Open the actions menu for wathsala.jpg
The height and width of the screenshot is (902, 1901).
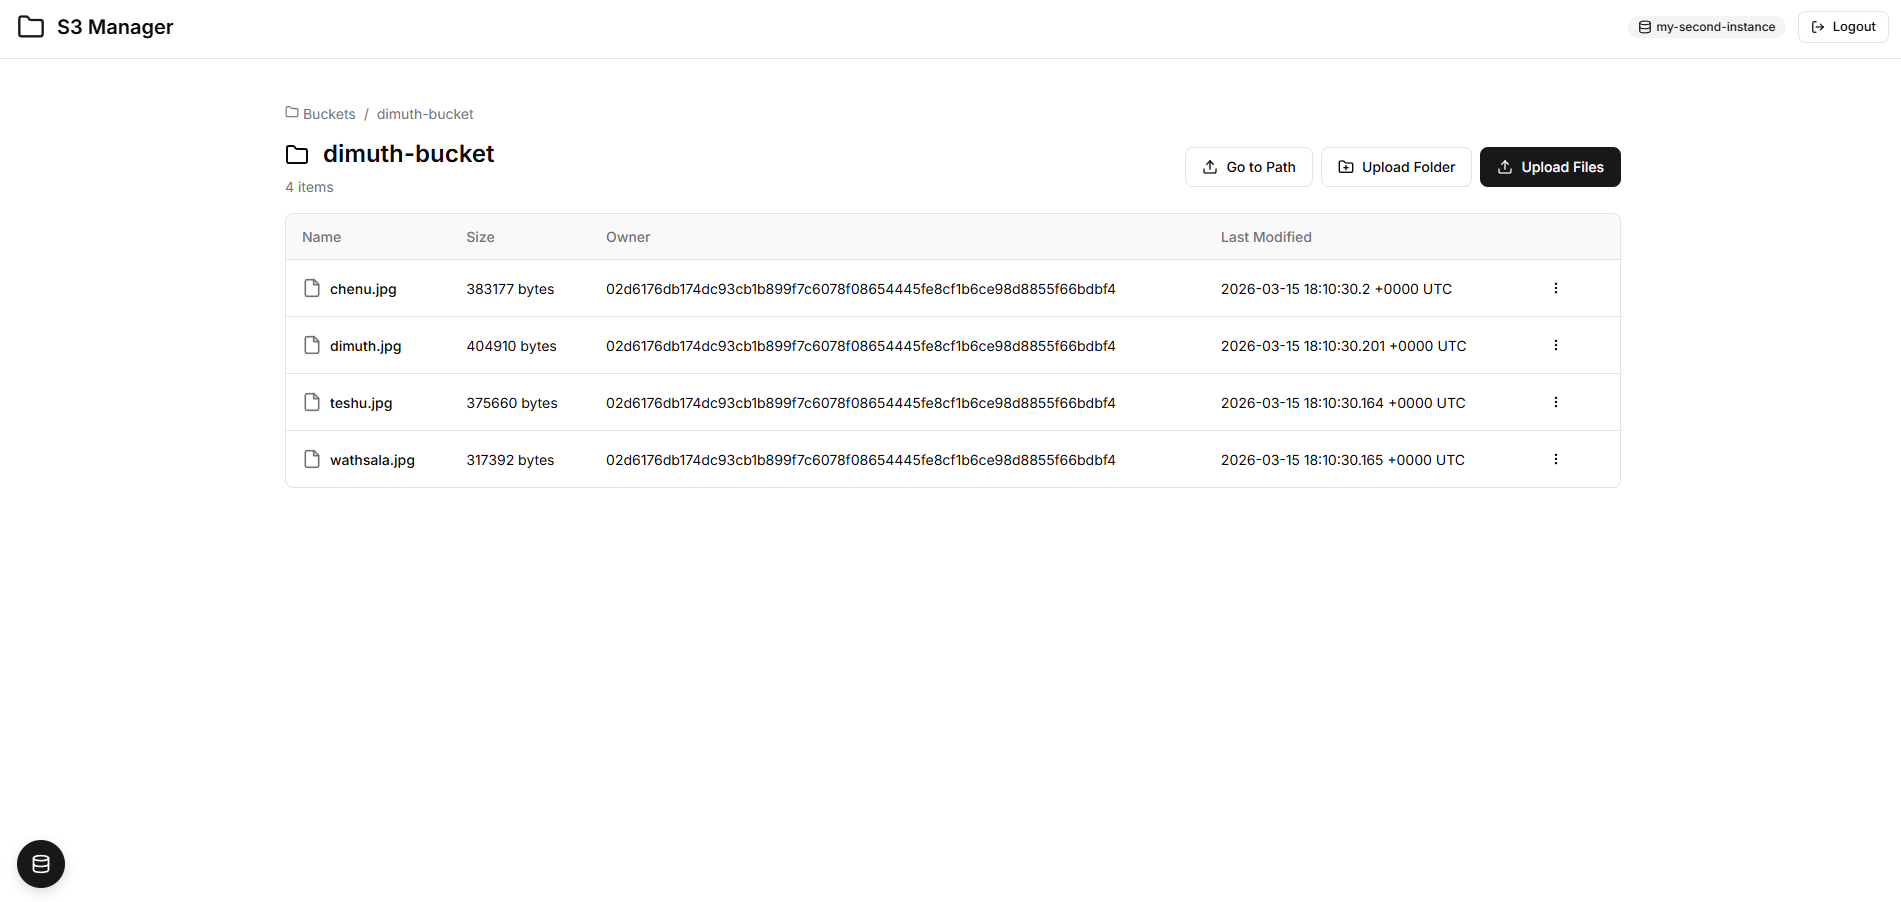(x=1555, y=459)
